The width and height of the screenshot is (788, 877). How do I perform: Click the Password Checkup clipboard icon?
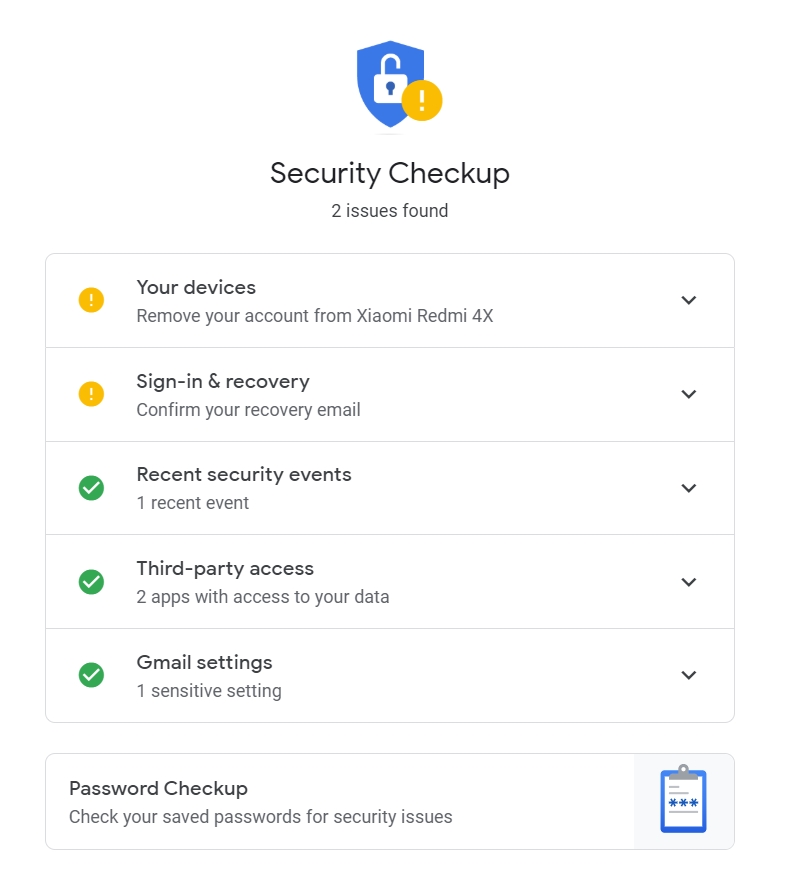pyautogui.click(x=683, y=800)
